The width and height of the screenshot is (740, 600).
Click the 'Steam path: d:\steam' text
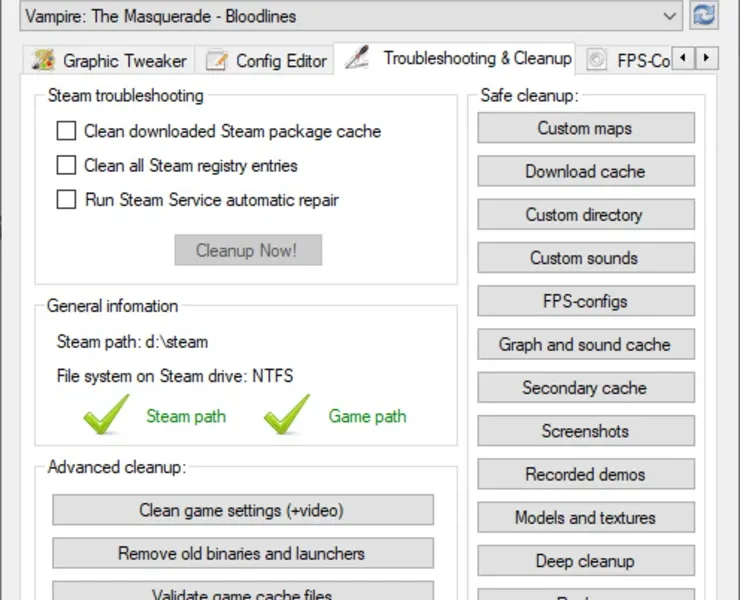[x=132, y=342]
